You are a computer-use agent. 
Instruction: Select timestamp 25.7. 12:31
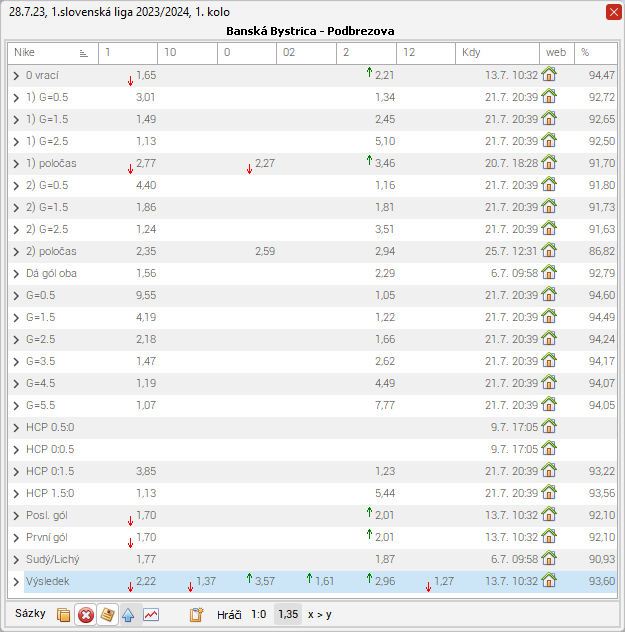(511, 251)
